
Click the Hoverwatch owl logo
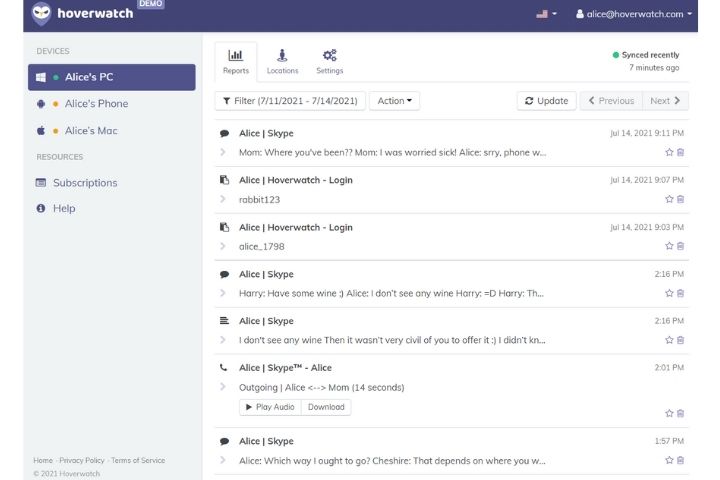point(41,13)
